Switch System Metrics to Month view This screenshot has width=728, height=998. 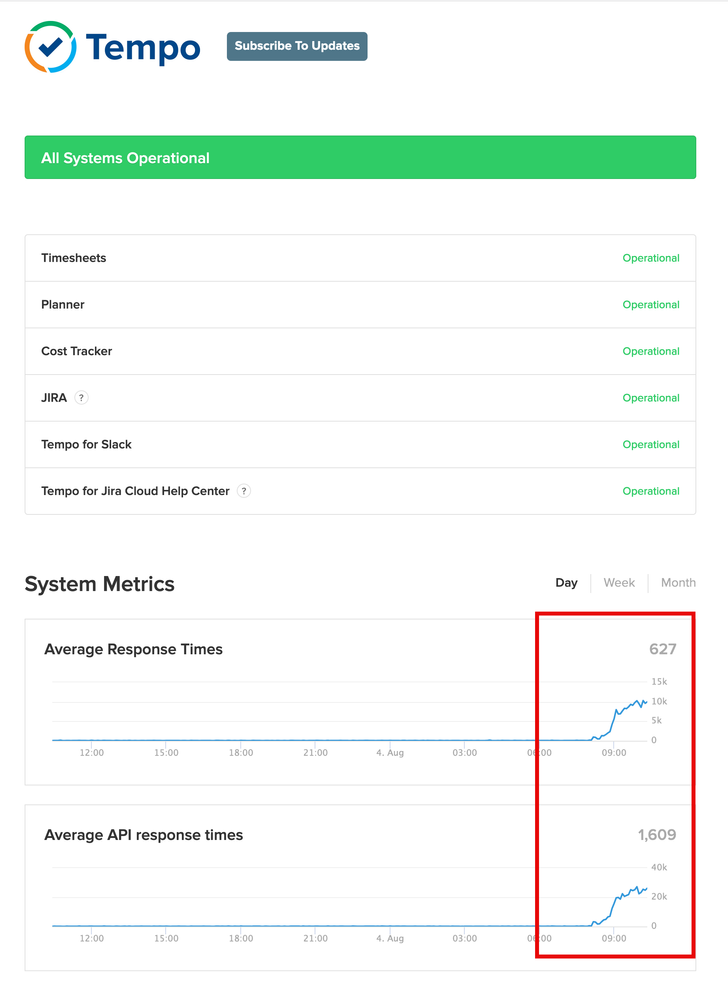tap(678, 582)
